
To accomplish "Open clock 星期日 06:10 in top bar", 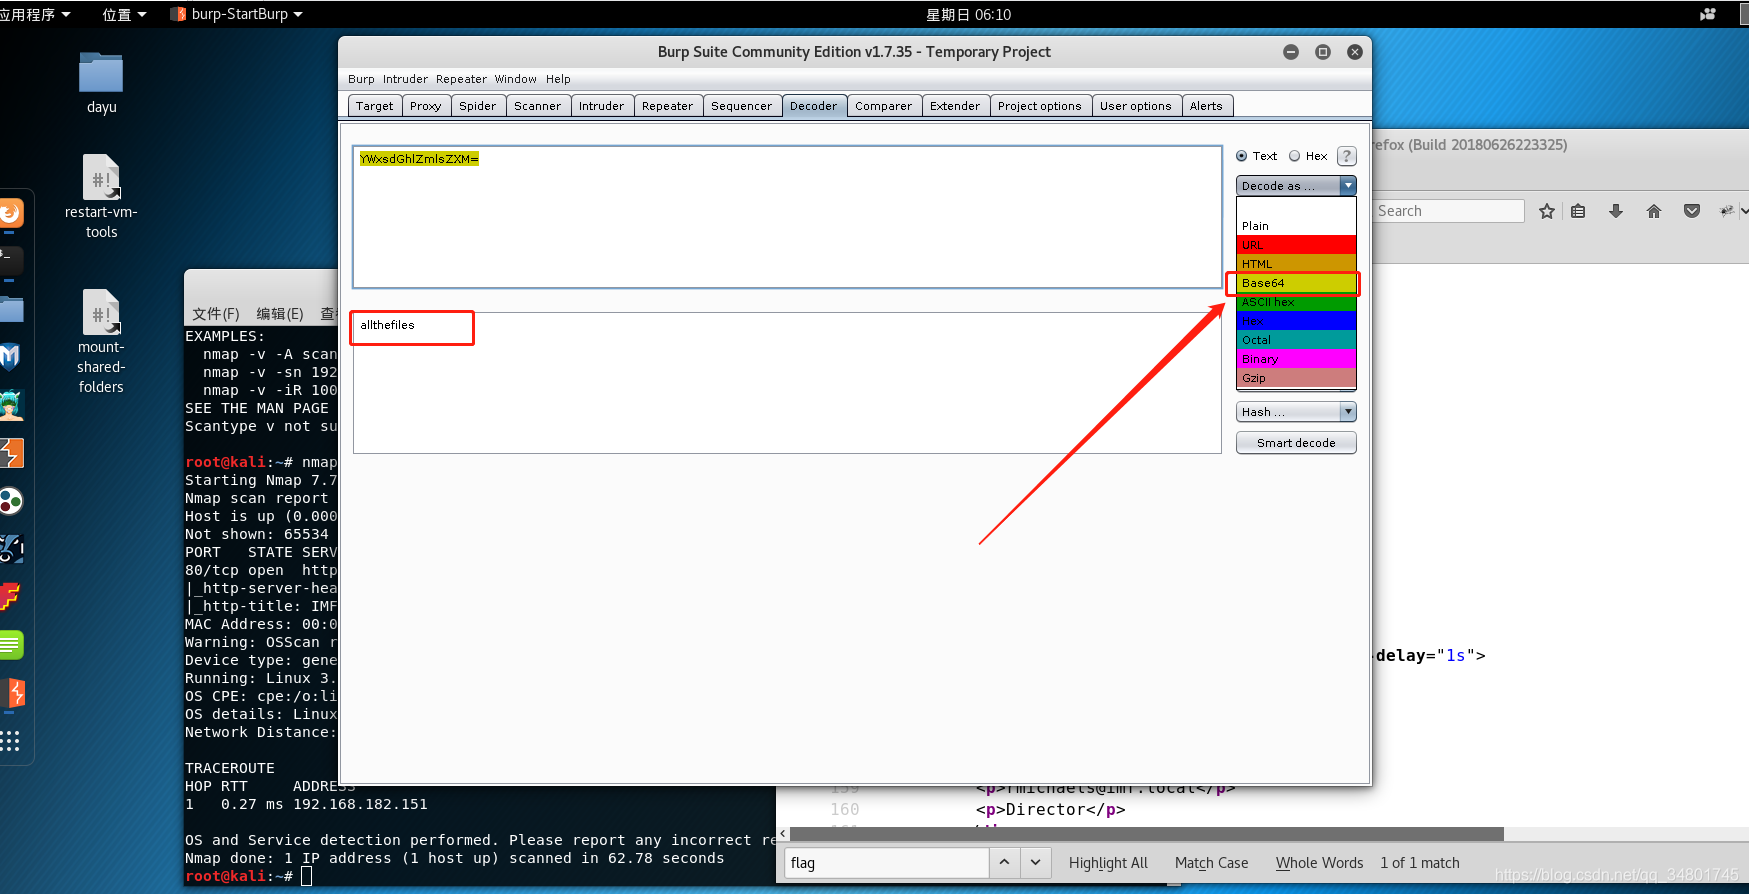I will coord(968,14).
